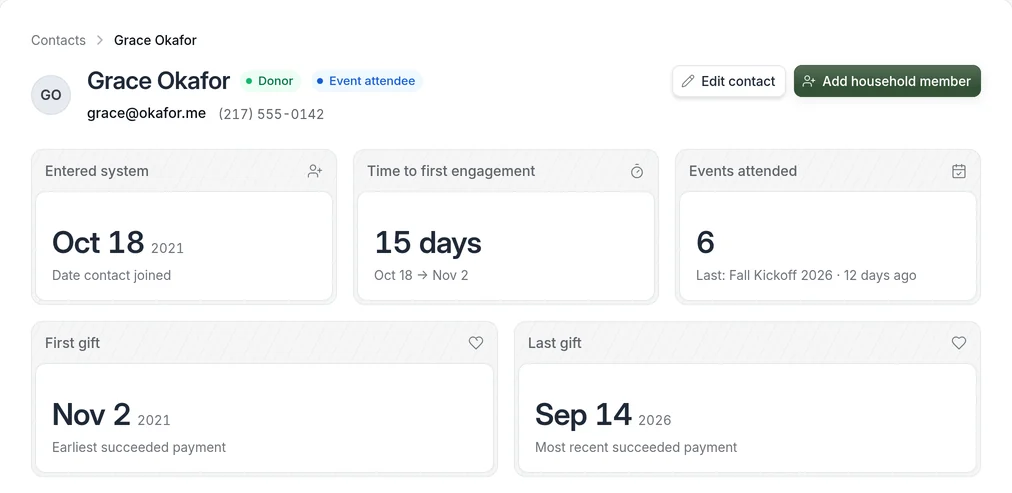Click the Last gift card title
Viewport: 1012px width, 493px height.
pos(554,343)
